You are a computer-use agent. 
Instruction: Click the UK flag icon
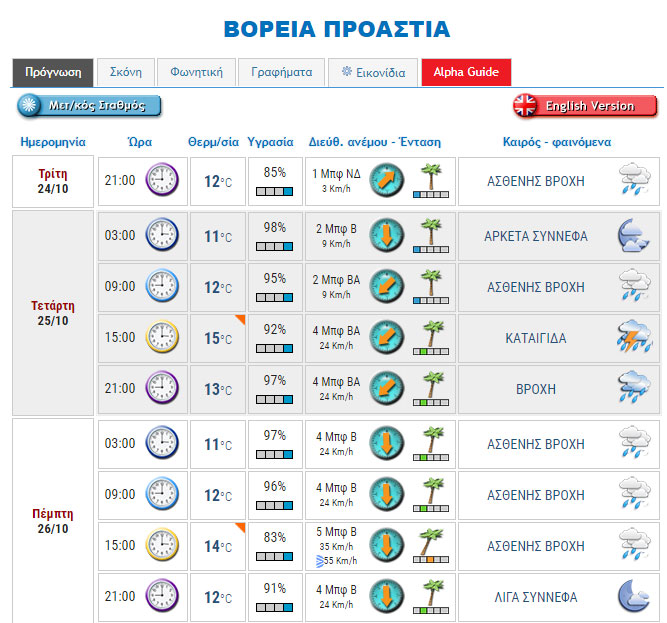525,106
